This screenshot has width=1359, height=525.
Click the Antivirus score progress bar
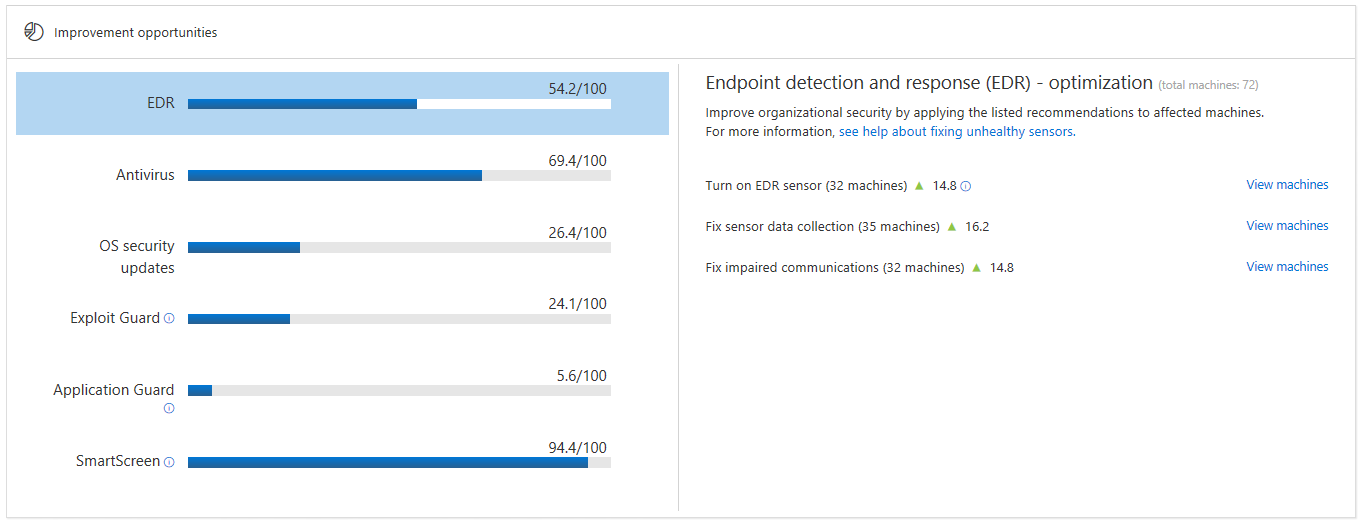(399, 175)
